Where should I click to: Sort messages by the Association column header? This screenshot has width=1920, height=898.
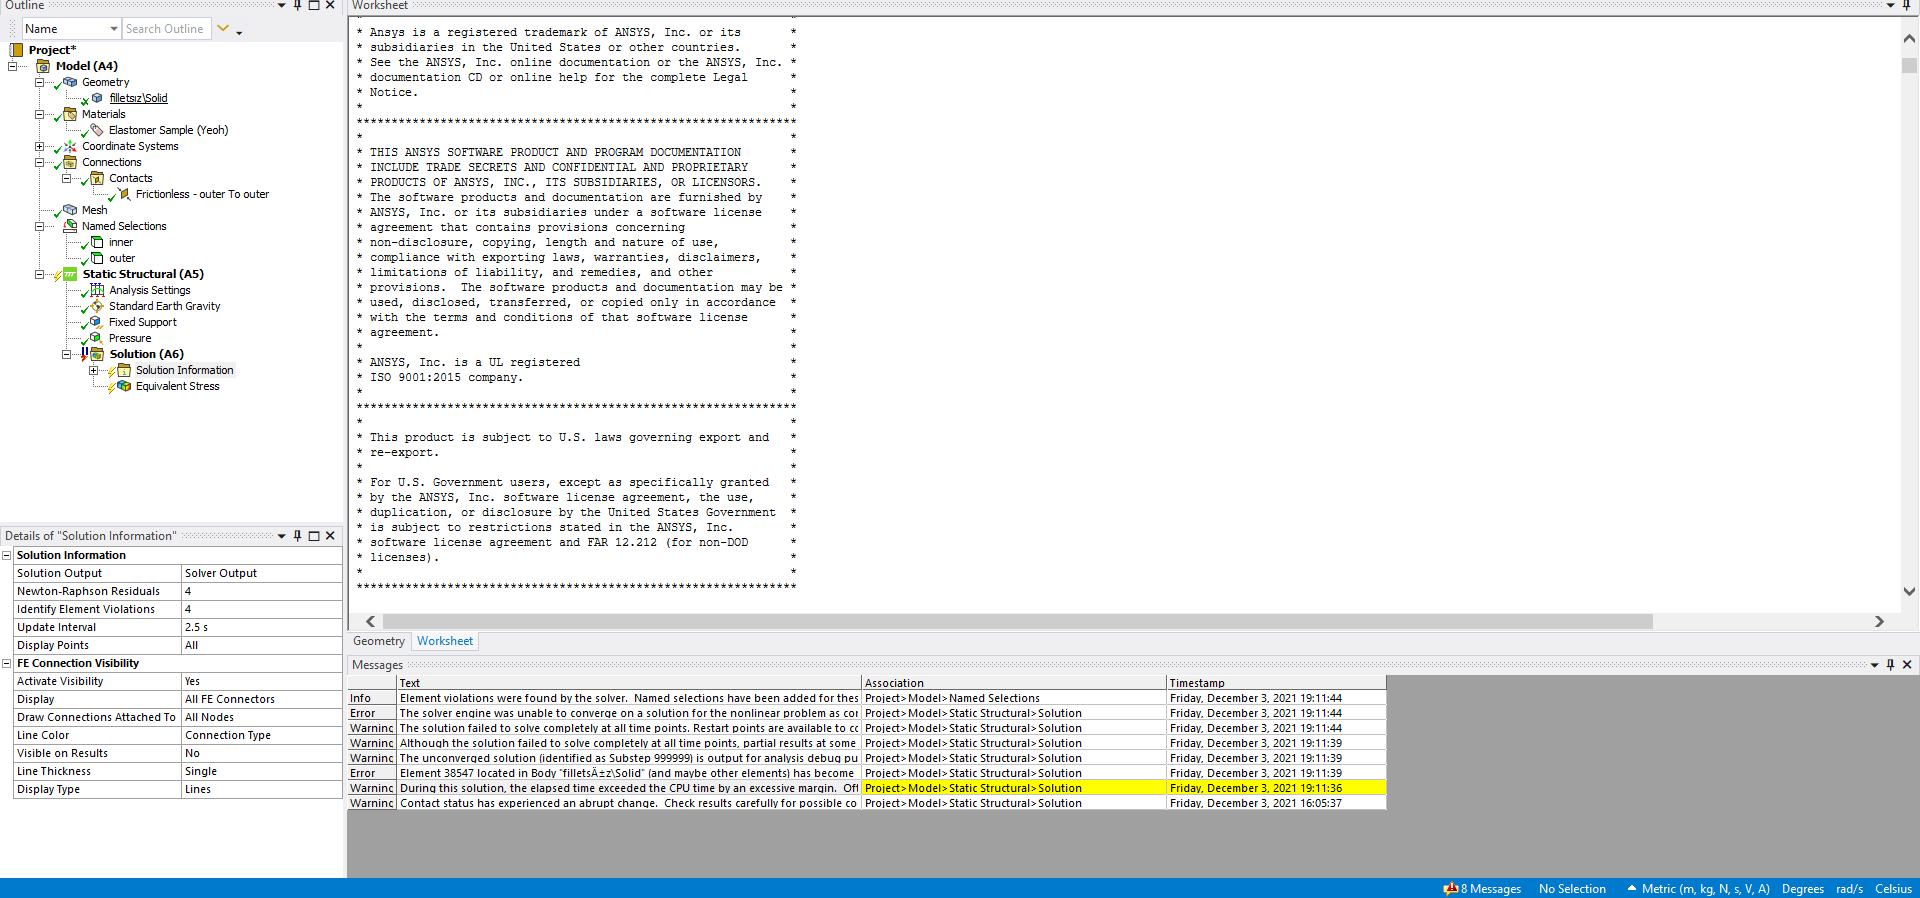tap(1014, 683)
